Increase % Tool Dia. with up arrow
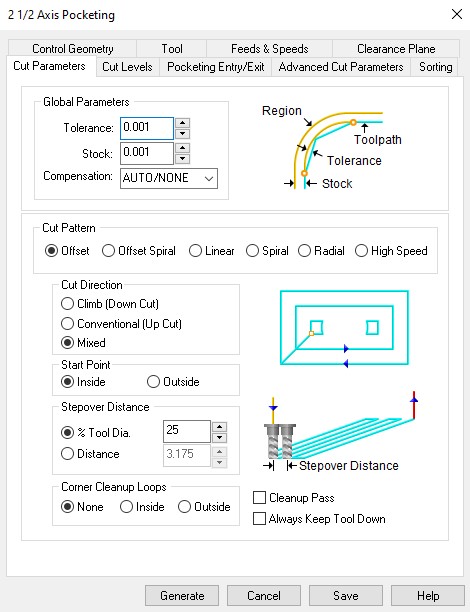Screen dimensions: 470x612 (x=219, y=426)
